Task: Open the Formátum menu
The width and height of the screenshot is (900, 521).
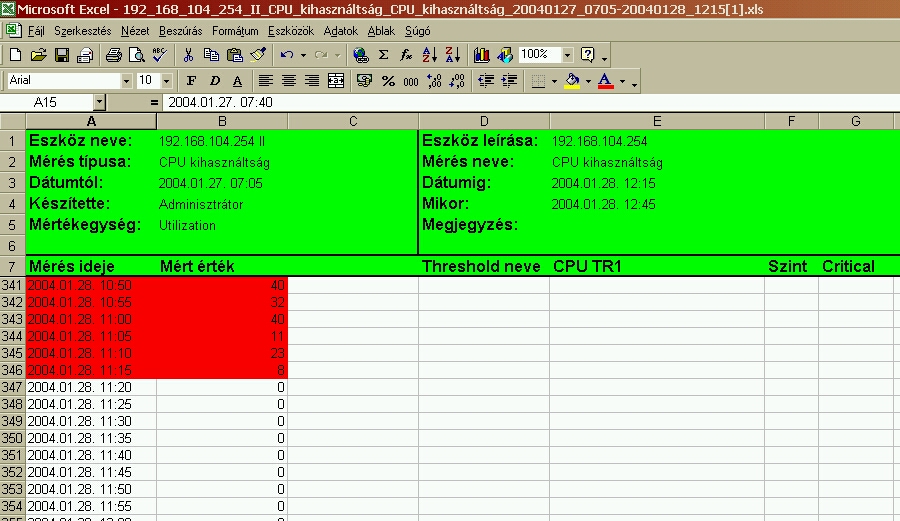Action: click(235, 31)
